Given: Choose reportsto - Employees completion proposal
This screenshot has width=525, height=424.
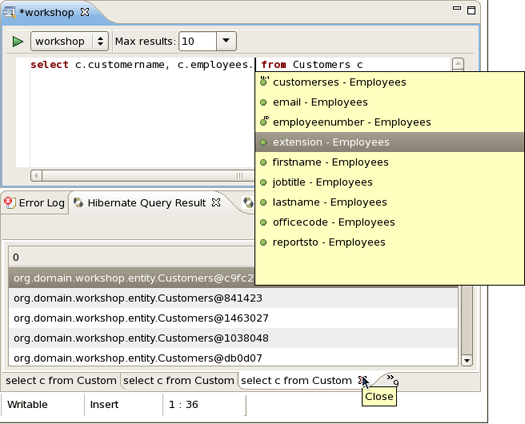Looking at the screenshot, I should pos(390,242).
